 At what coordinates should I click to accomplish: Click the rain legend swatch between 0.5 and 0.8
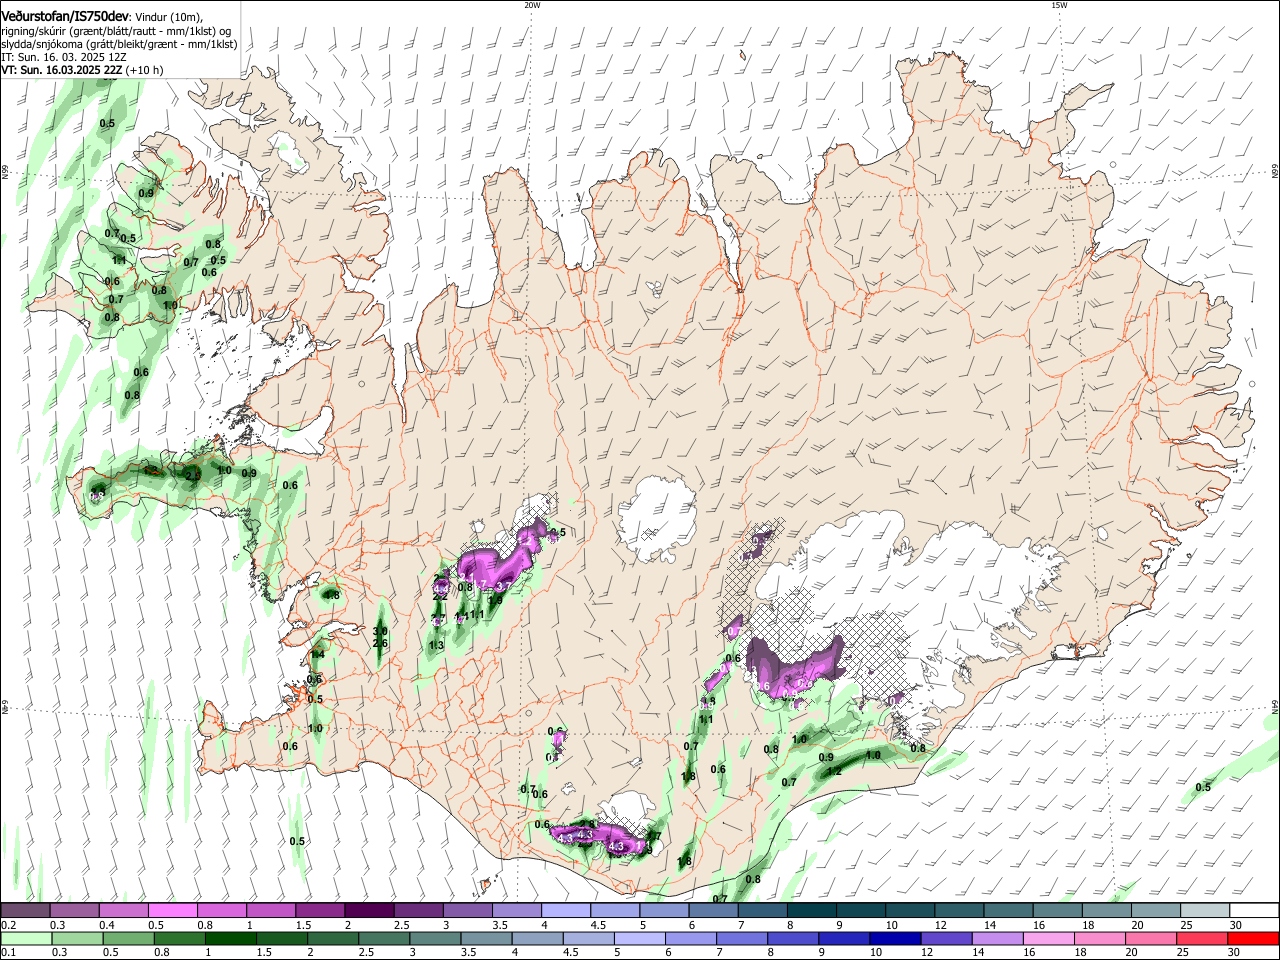click(129, 938)
